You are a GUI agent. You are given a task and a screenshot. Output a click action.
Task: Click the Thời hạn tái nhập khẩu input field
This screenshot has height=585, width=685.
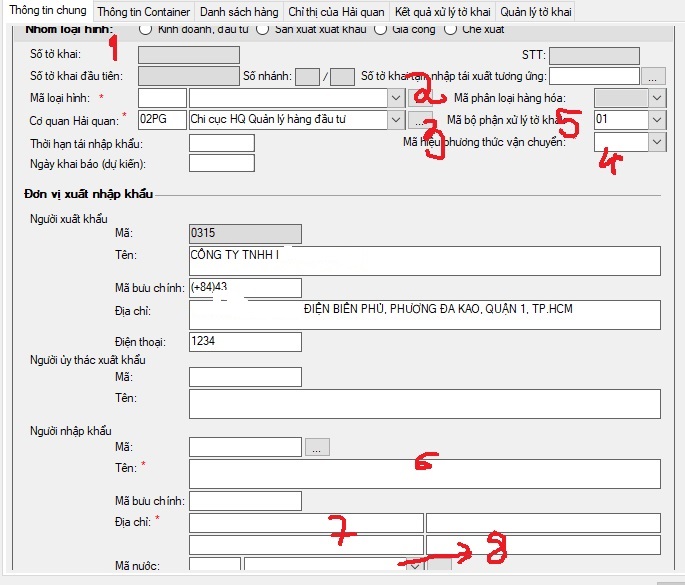pyautogui.click(x=221, y=143)
